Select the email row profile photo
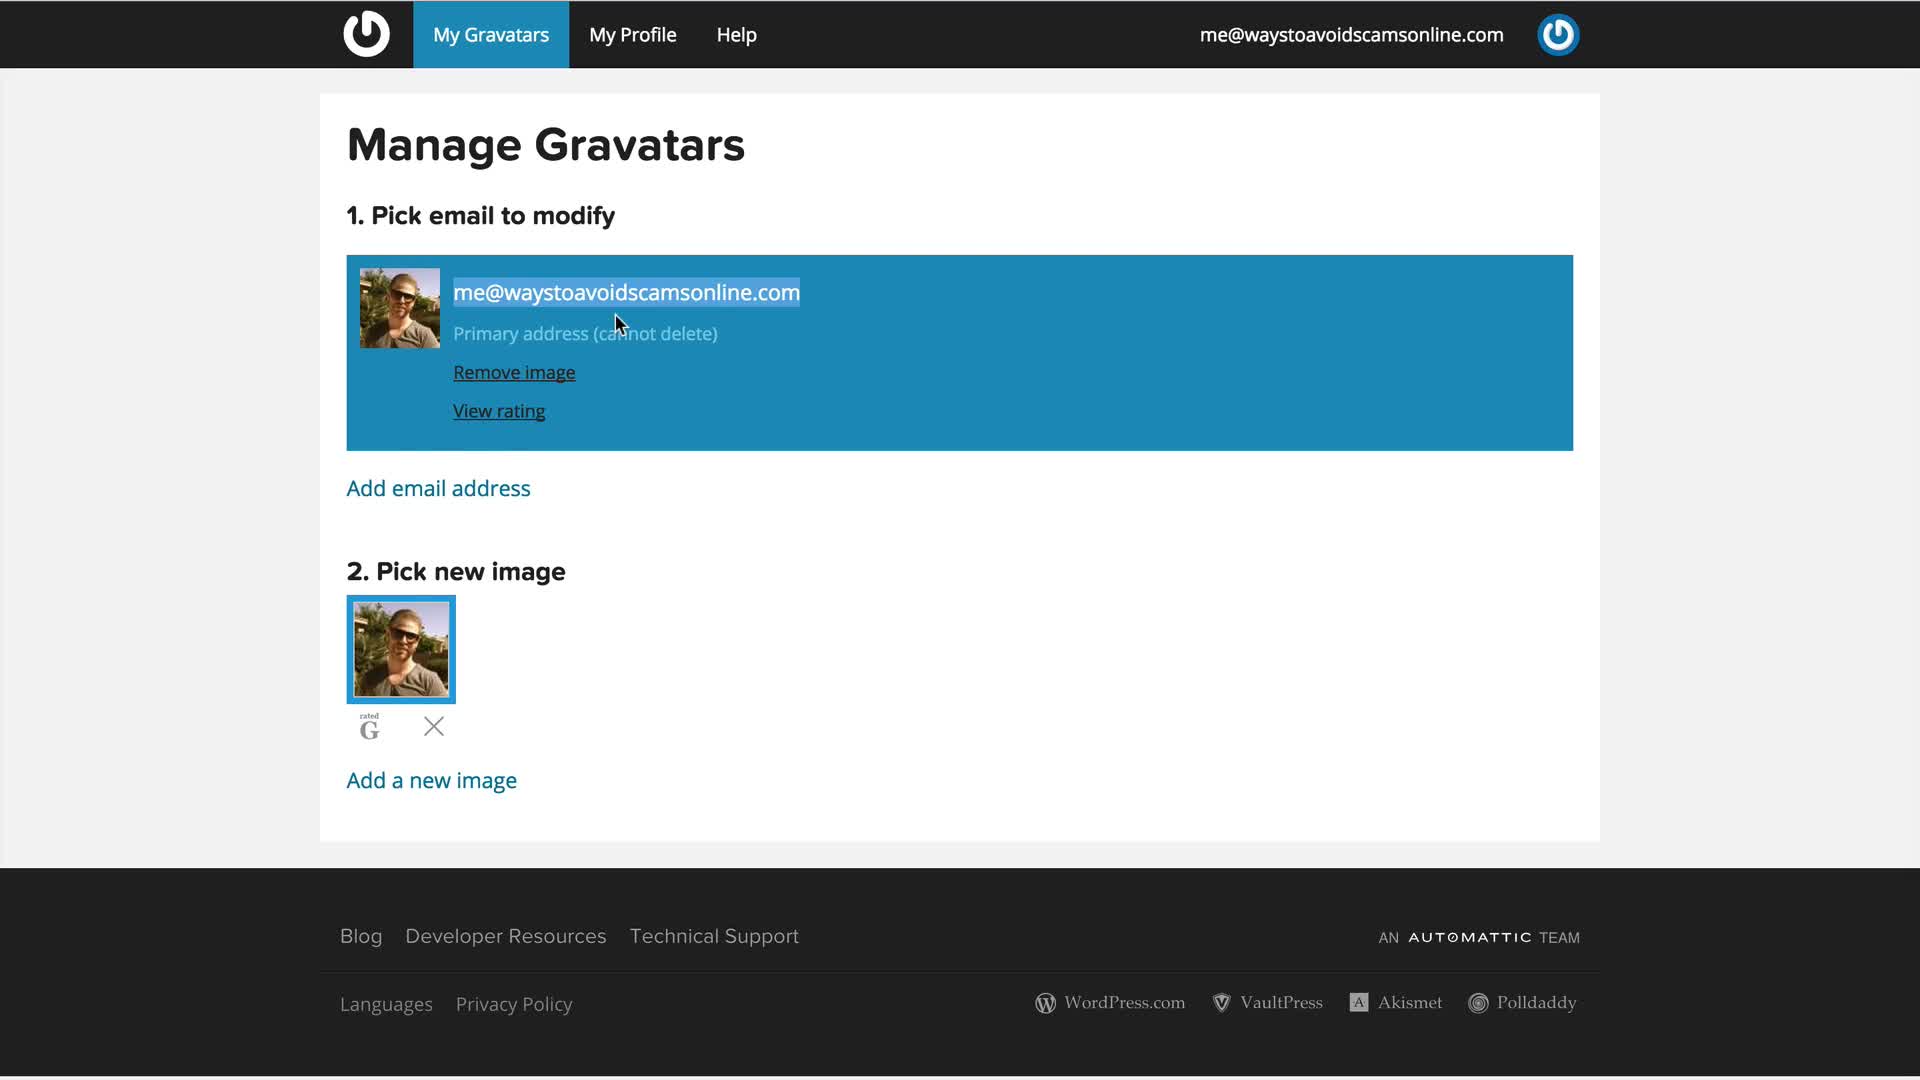The width and height of the screenshot is (1920, 1080). coord(400,308)
